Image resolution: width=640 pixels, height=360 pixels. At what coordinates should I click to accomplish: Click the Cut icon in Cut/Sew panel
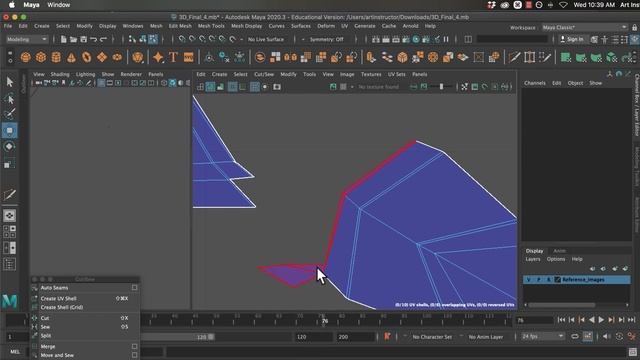(x=34, y=318)
